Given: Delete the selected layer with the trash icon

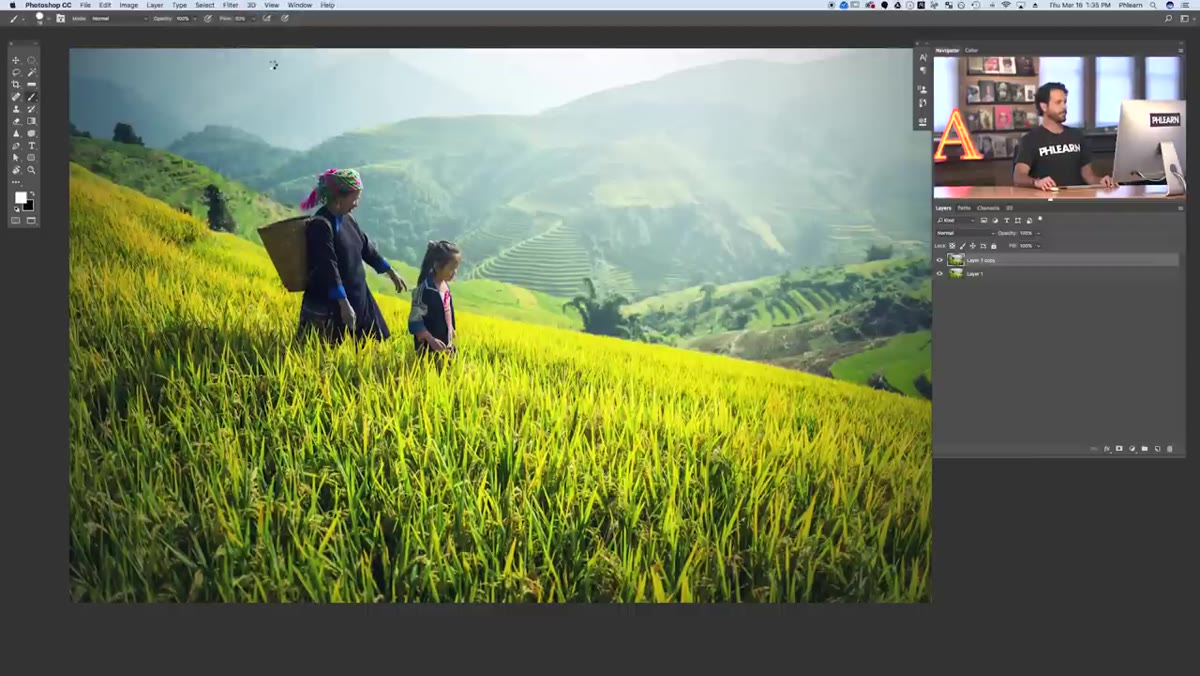Looking at the screenshot, I should pyautogui.click(x=1169, y=449).
